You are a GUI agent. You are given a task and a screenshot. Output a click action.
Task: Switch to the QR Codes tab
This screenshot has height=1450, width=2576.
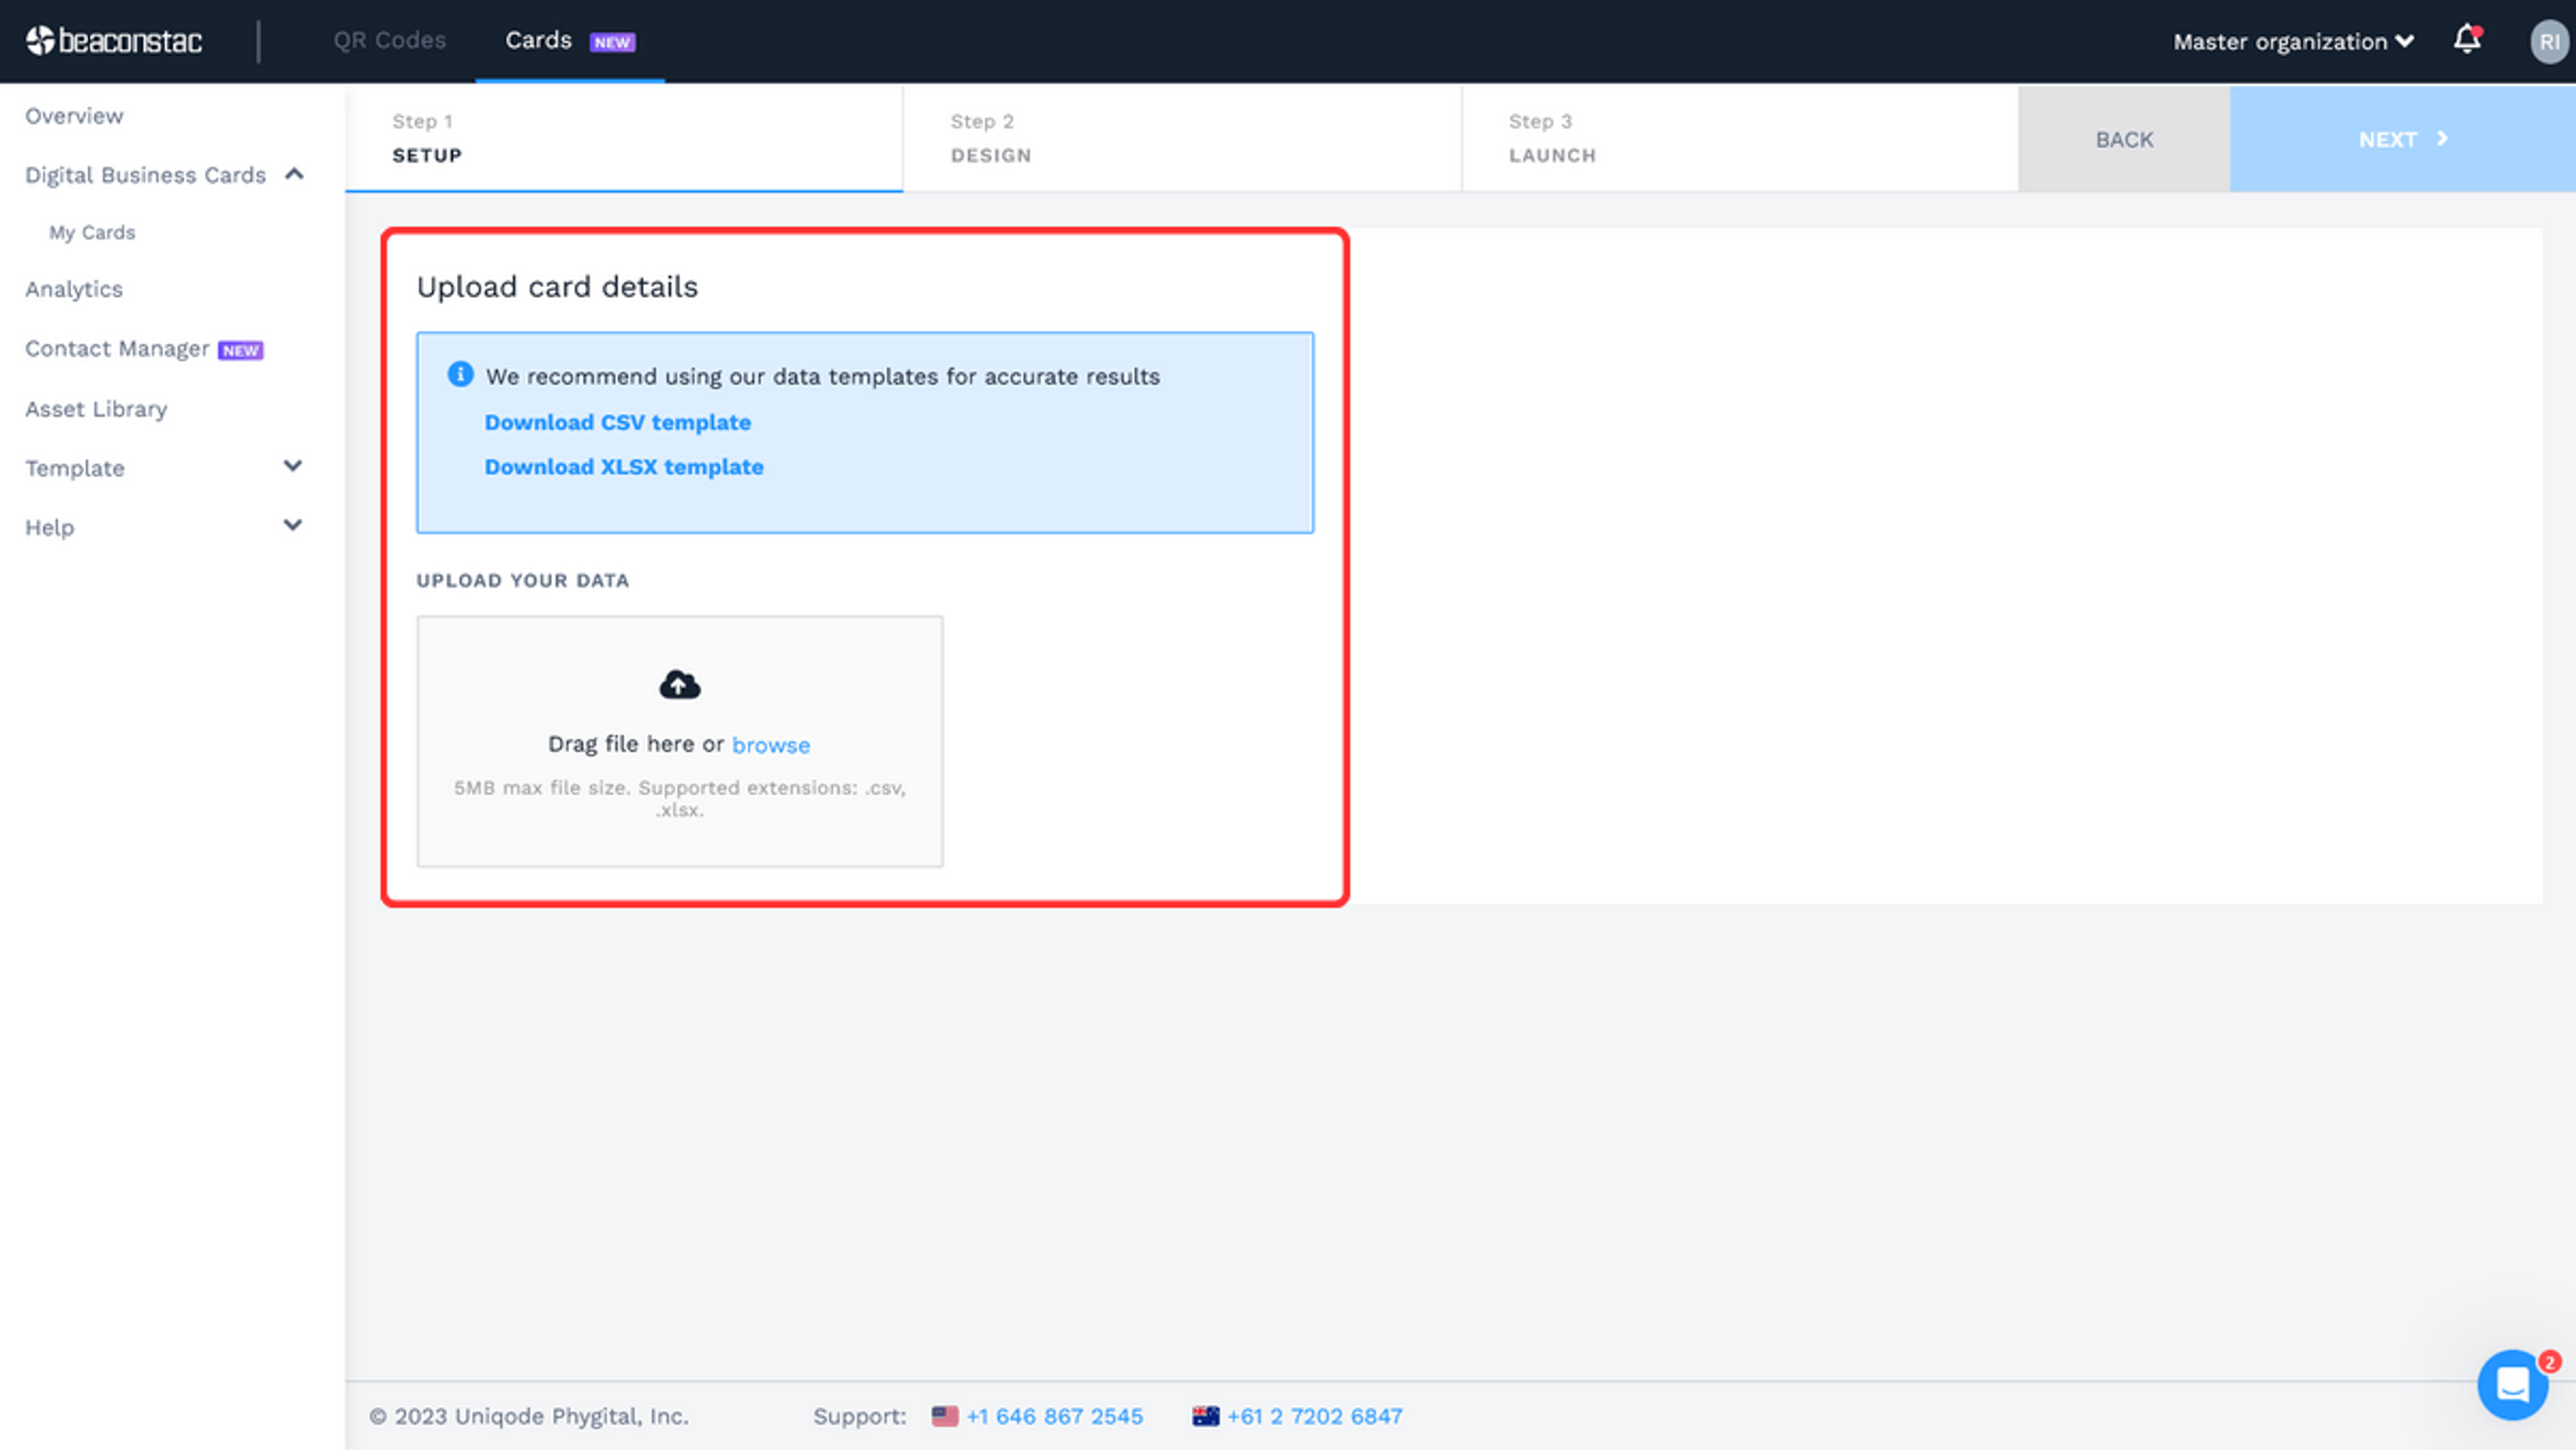(389, 40)
